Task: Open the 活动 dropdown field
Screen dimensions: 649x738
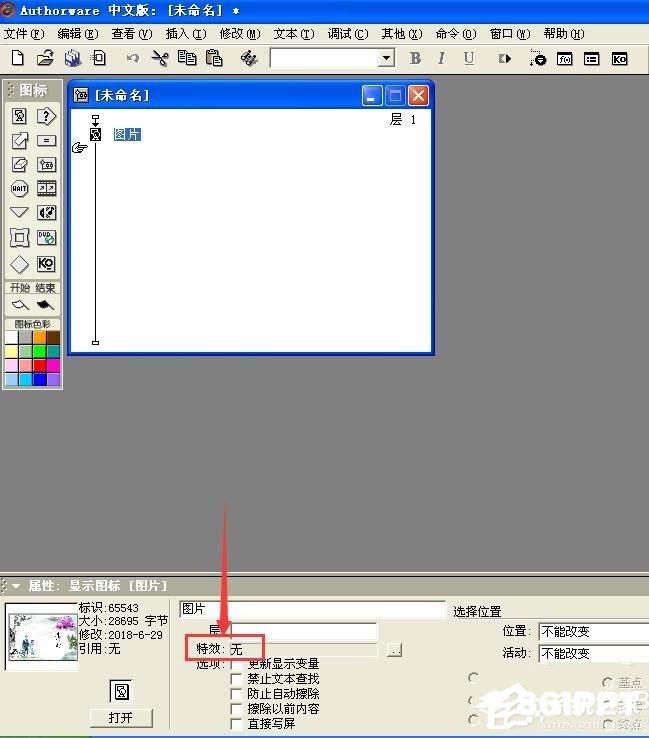Action: (x=593, y=653)
